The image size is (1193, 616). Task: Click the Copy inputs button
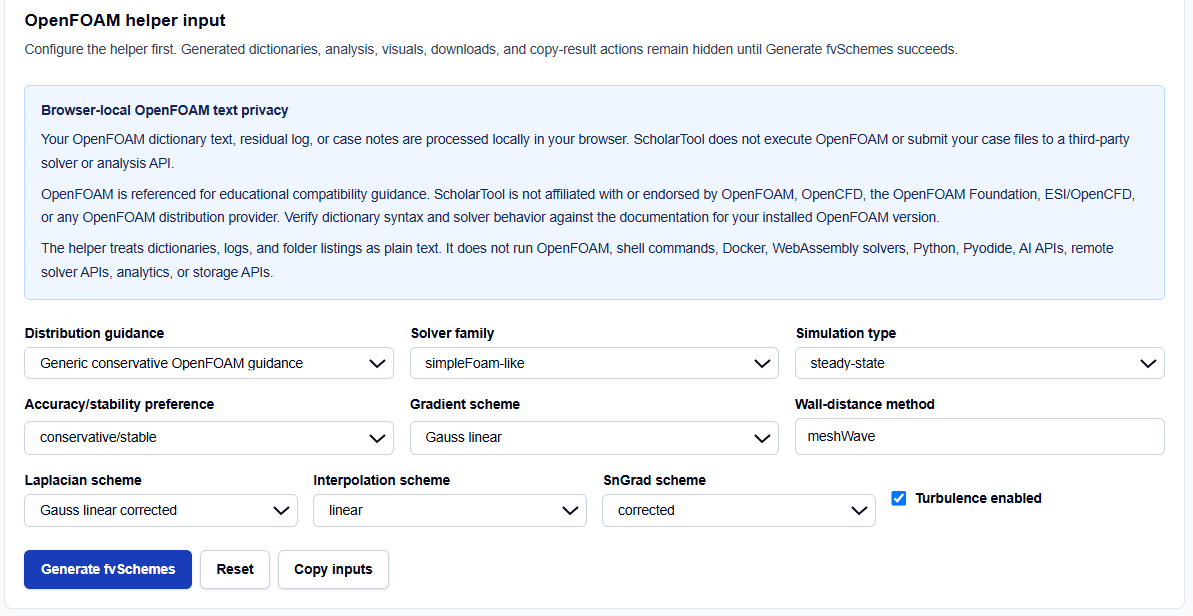coord(333,569)
